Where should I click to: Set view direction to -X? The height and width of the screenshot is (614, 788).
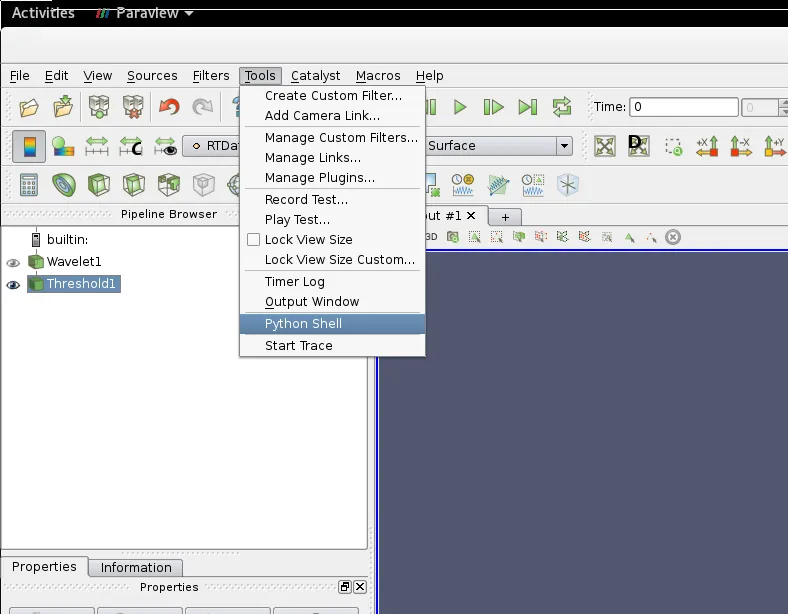coord(740,146)
